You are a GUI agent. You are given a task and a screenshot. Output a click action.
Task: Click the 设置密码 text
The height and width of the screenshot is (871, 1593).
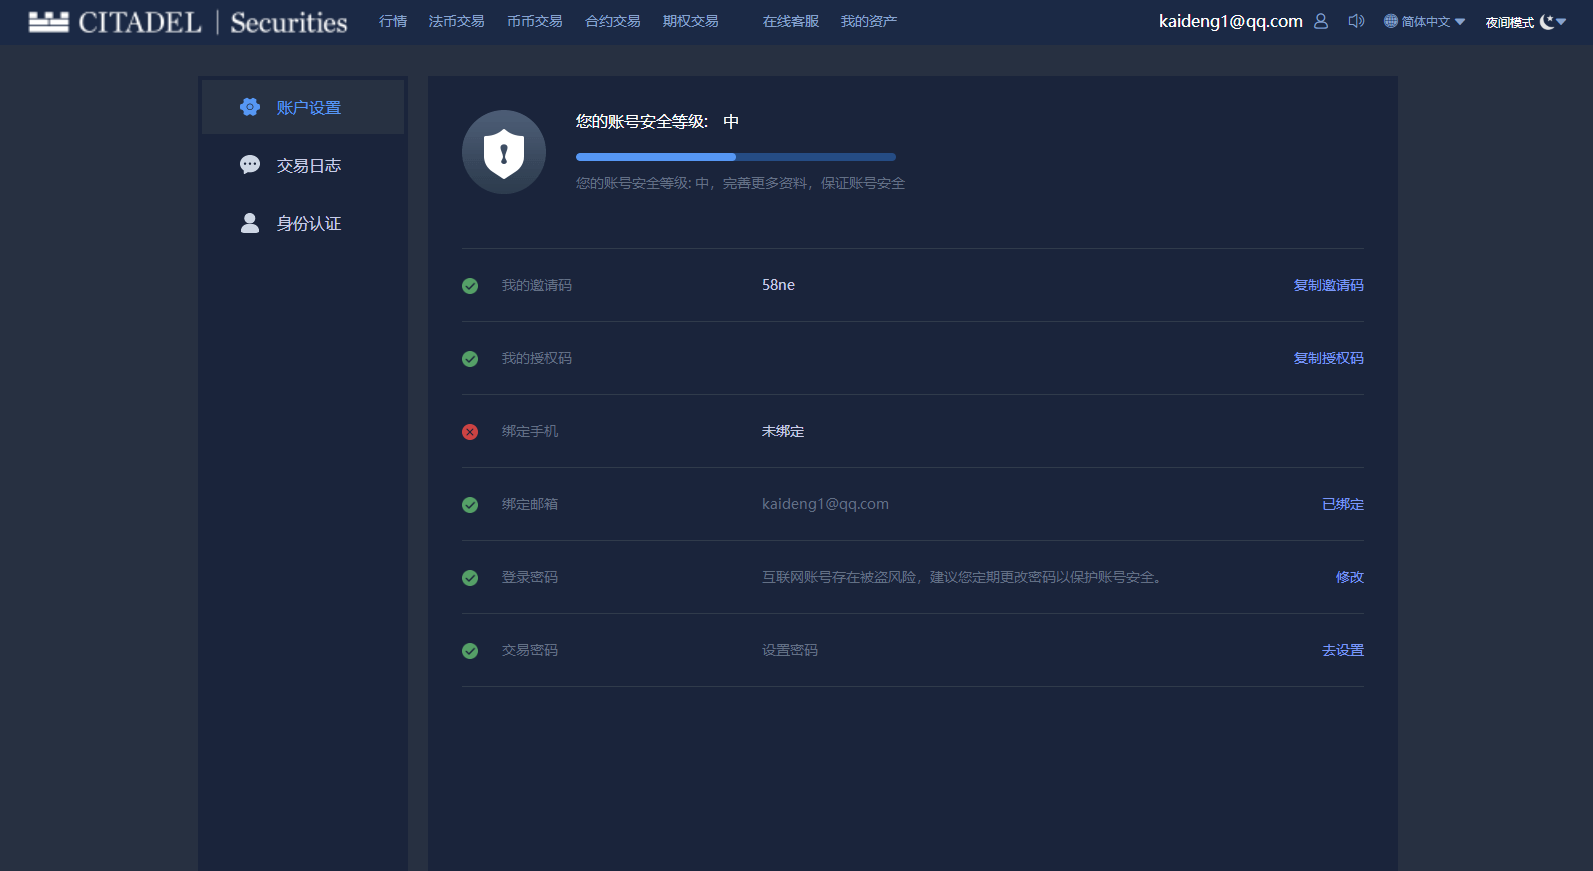click(x=790, y=650)
